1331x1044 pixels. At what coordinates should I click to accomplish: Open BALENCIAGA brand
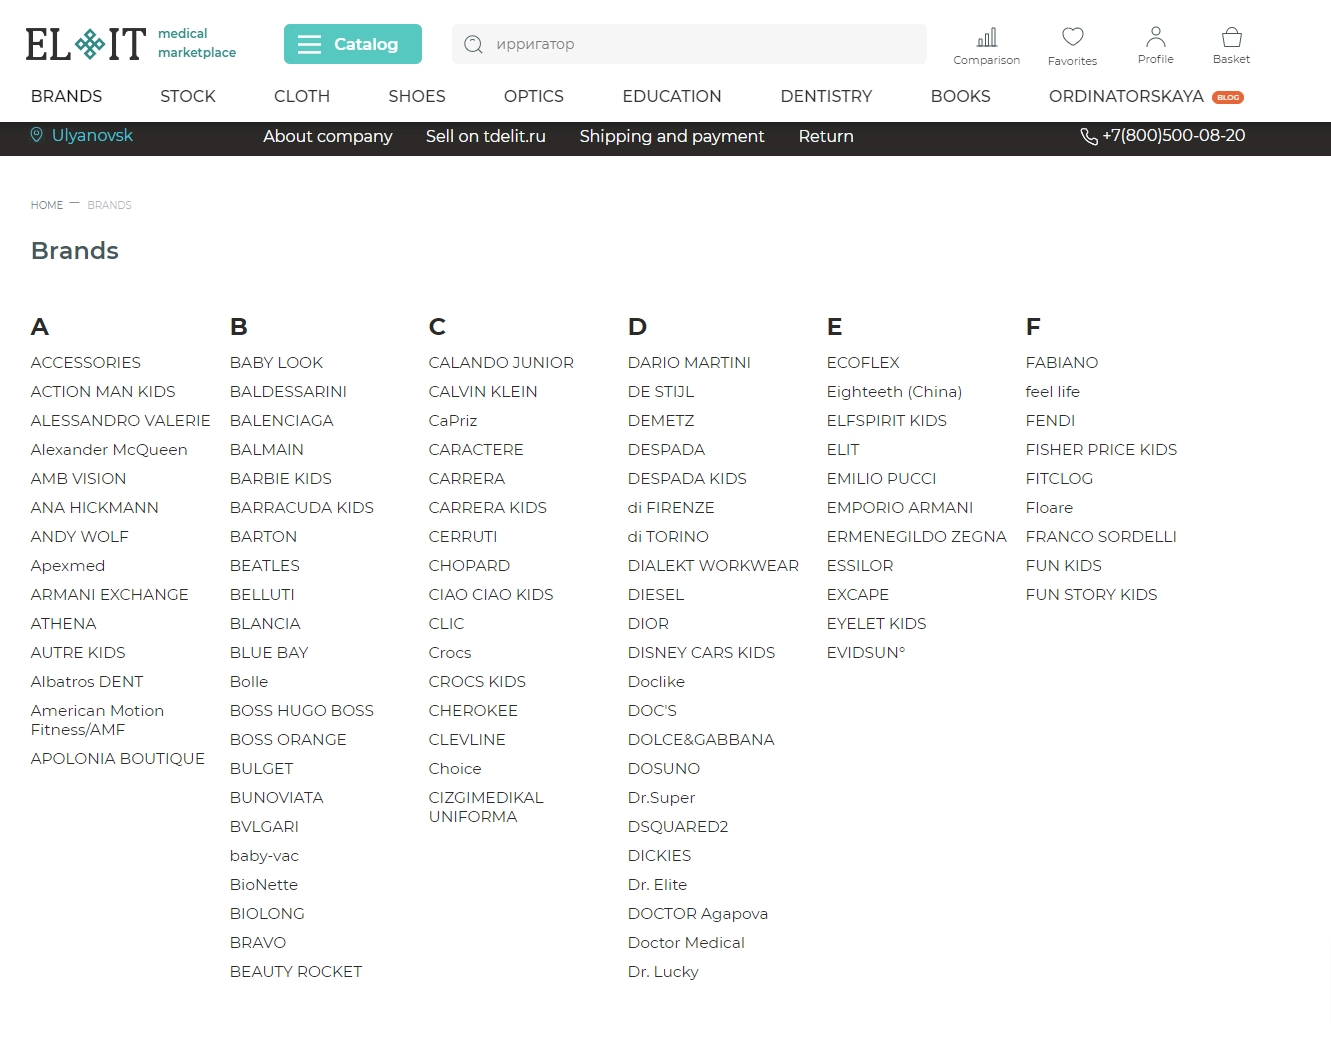(x=282, y=420)
